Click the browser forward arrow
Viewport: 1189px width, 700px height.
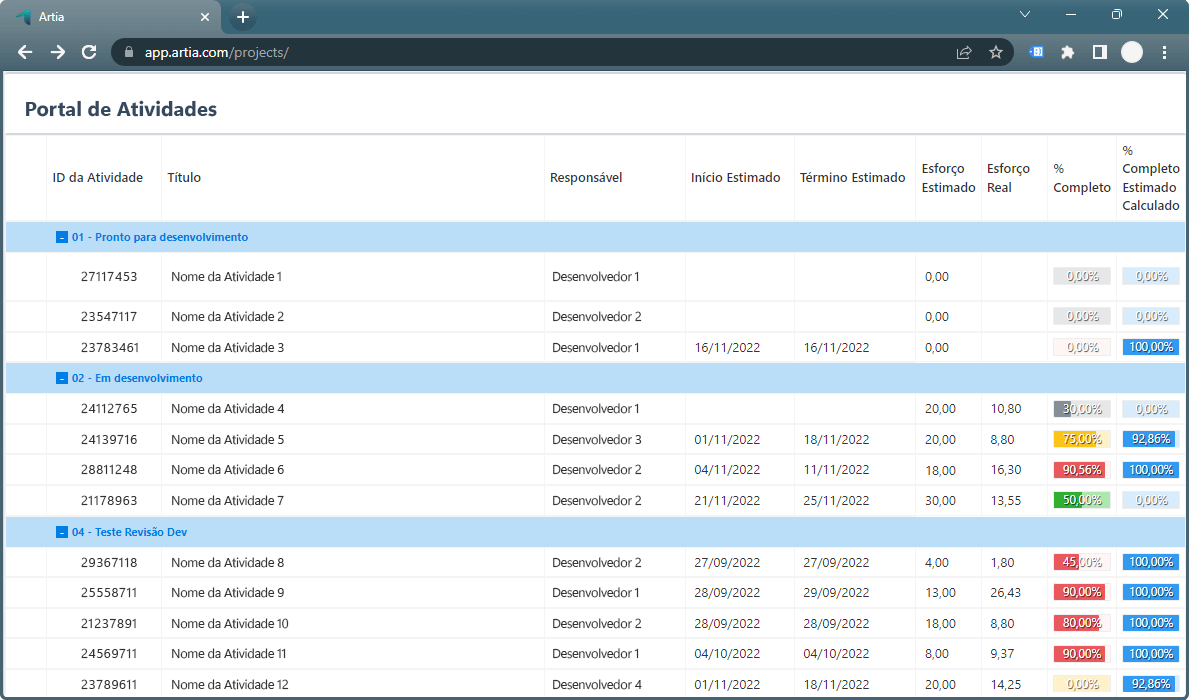pyautogui.click(x=57, y=52)
